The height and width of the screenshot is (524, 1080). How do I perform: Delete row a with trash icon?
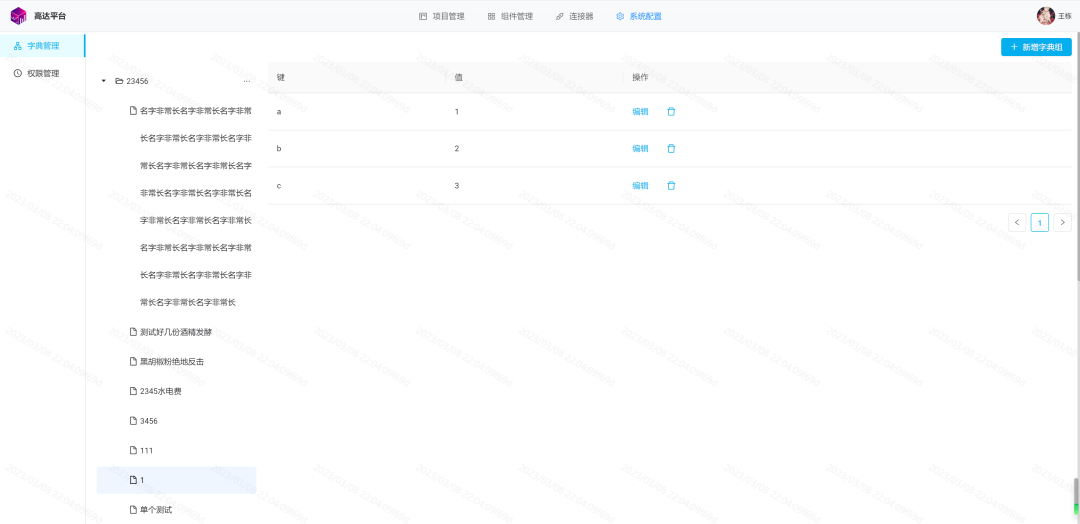pyautogui.click(x=671, y=112)
